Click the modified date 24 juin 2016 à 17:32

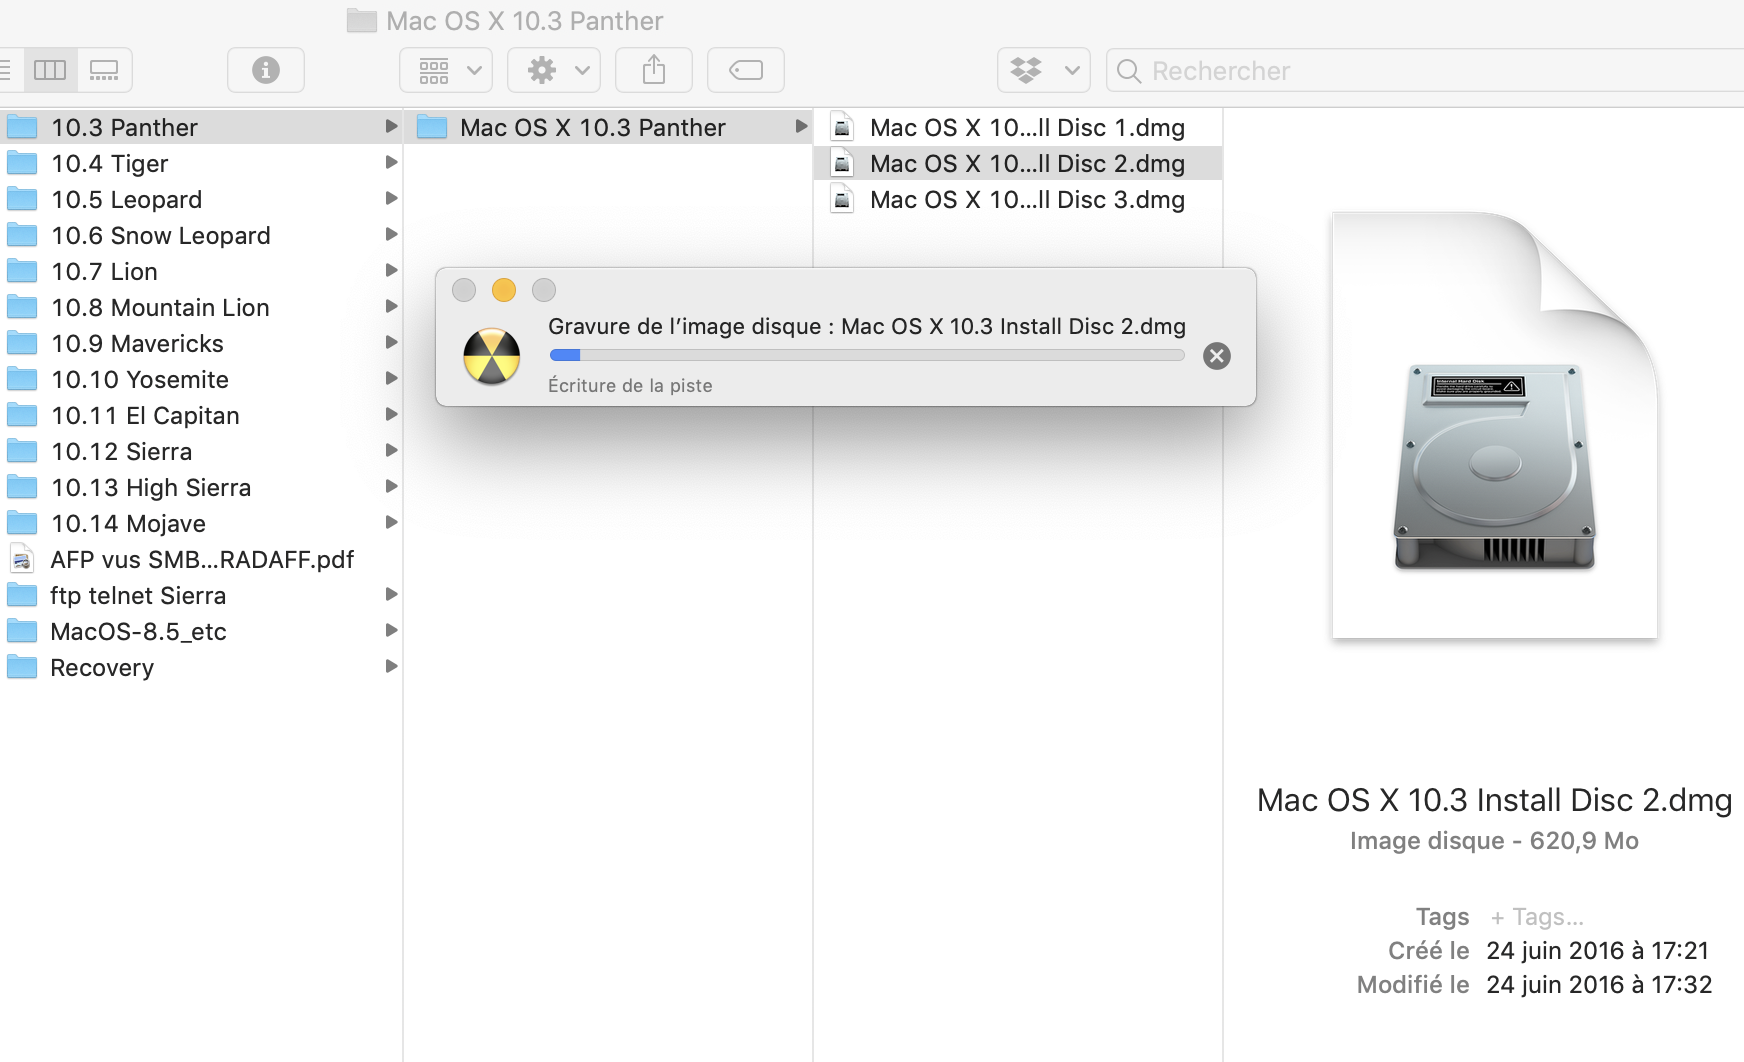click(1599, 984)
